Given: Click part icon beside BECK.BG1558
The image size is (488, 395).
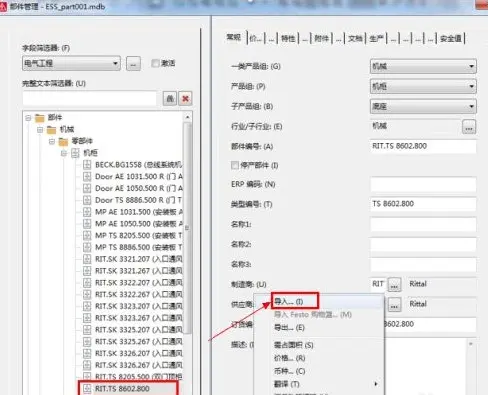Looking at the screenshot, I should coord(87,165).
